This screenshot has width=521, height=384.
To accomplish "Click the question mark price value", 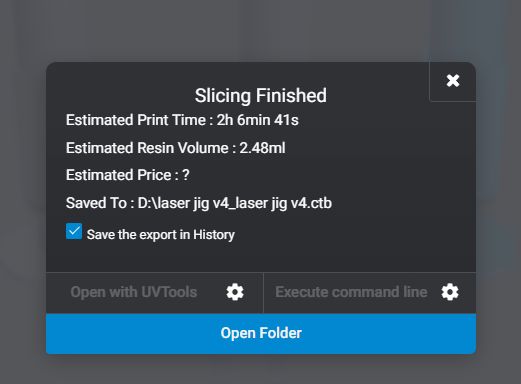I will tap(186, 175).
